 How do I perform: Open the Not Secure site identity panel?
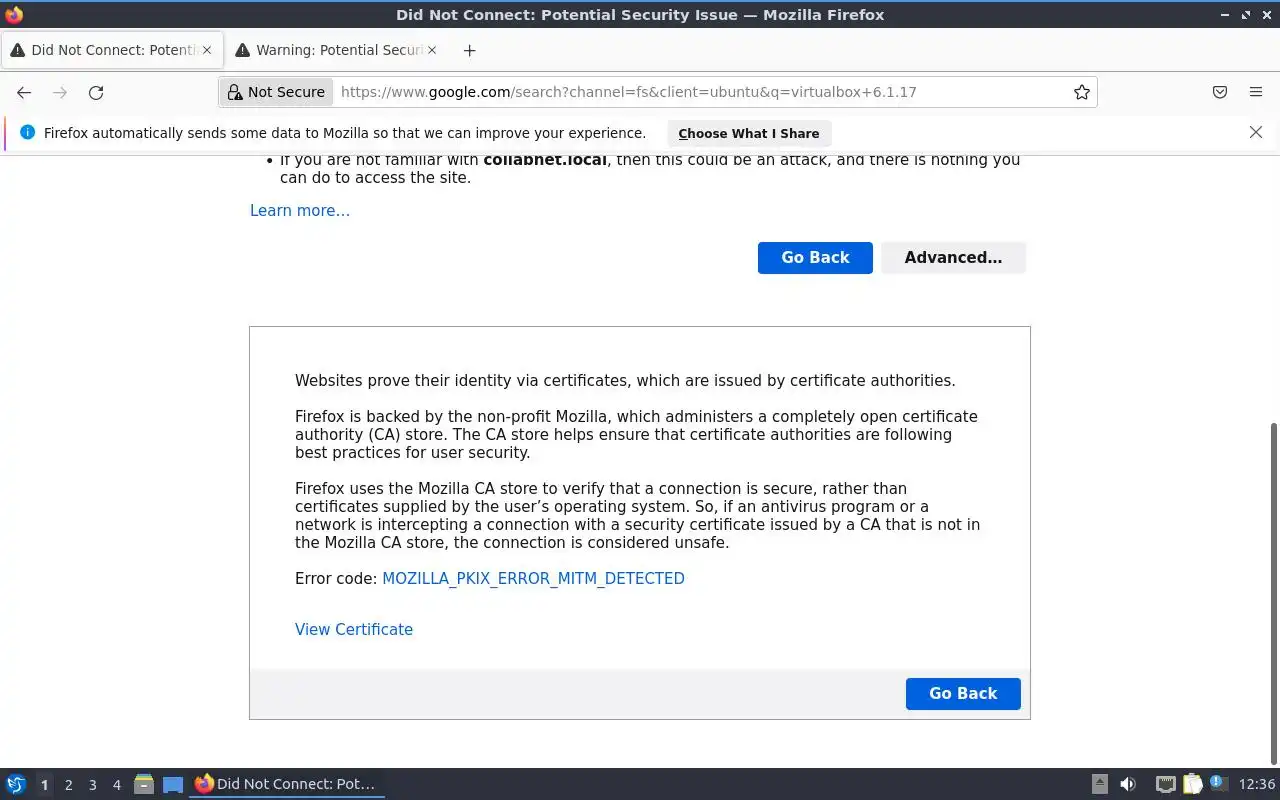[x=276, y=92]
